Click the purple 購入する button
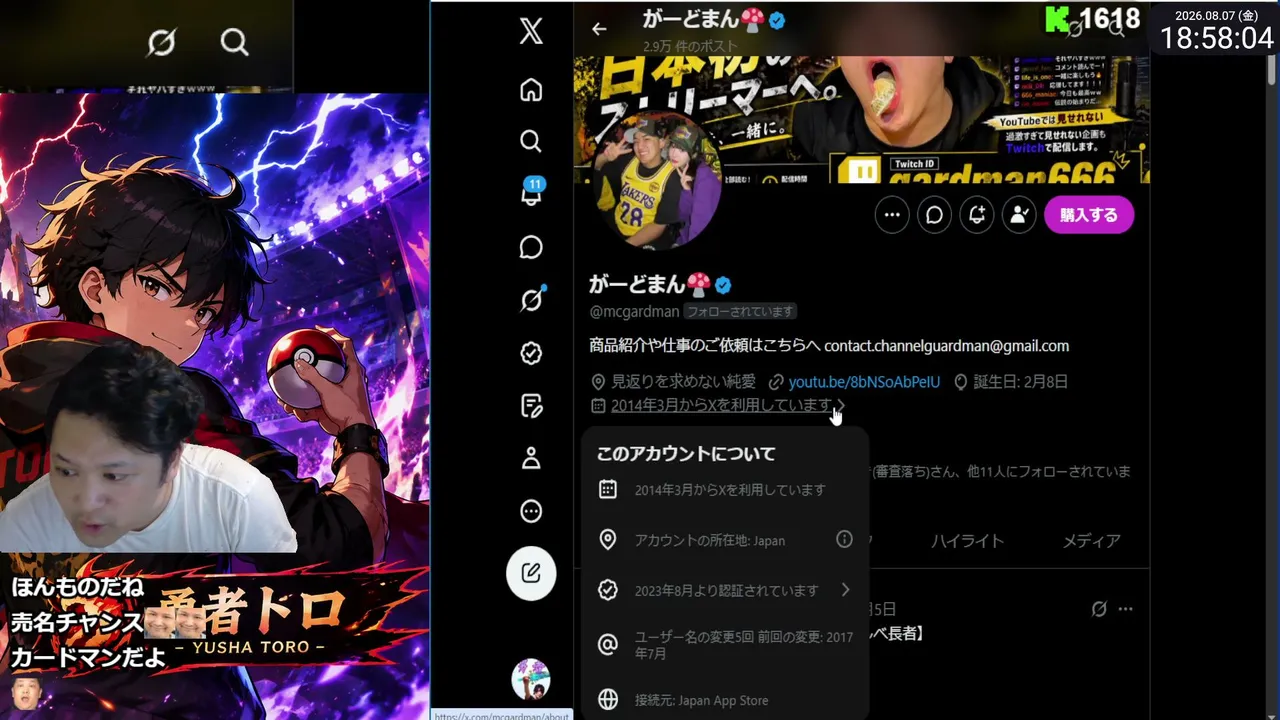Viewport: 1280px width, 720px height. [x=1088, y=214]
